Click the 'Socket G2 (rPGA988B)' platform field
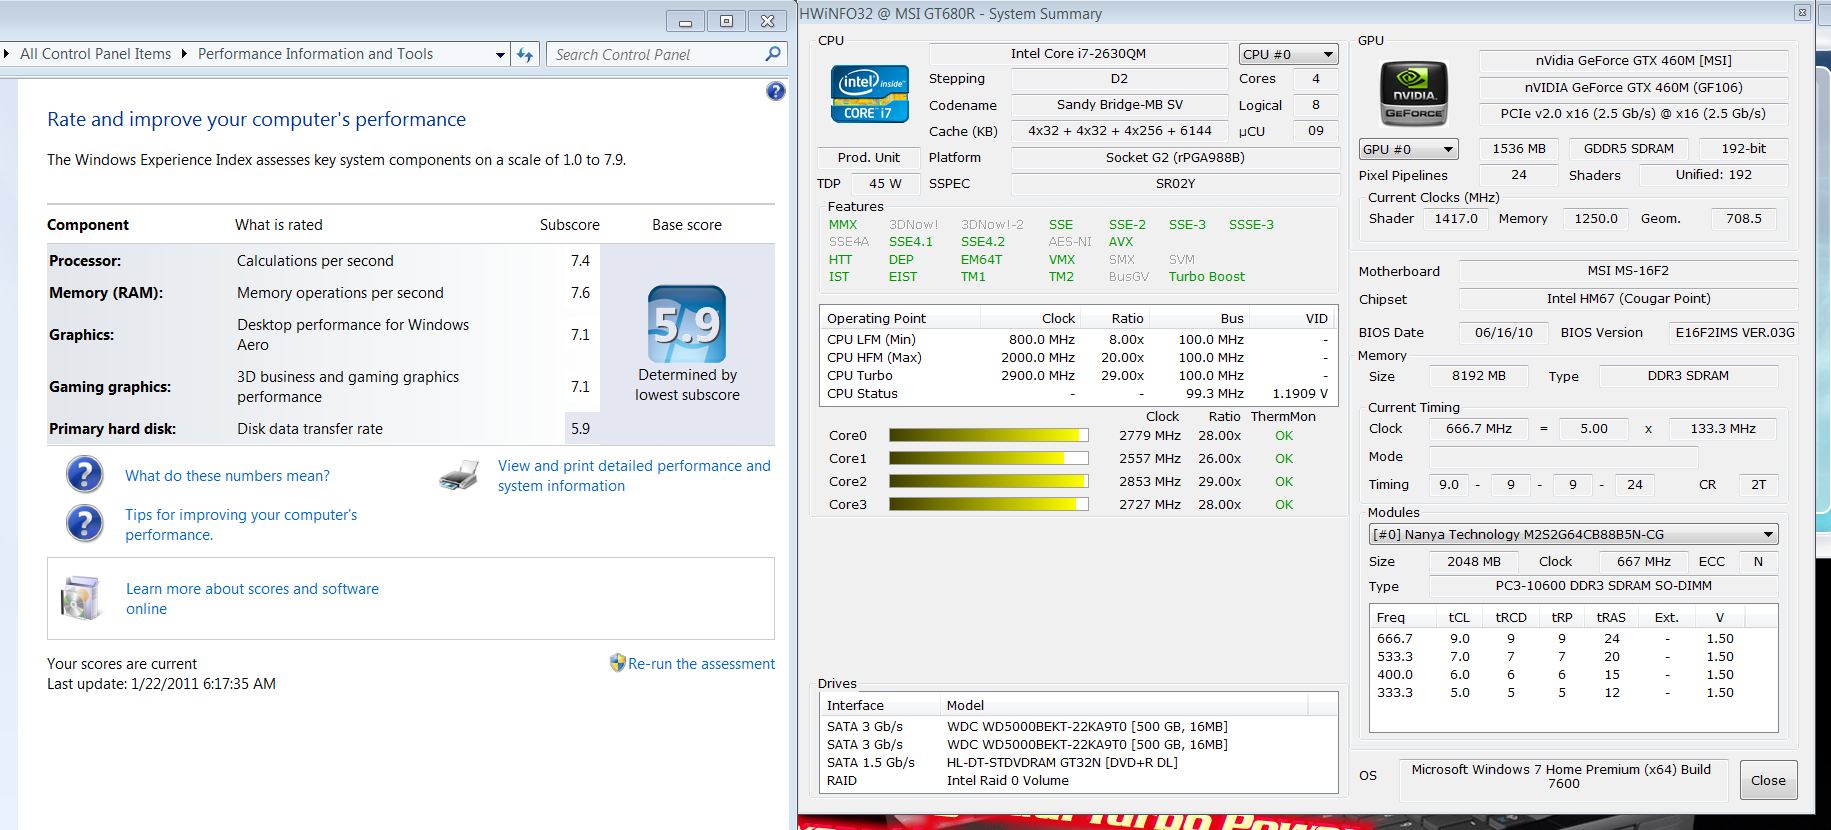The image size is (1831, 830). click(1175, 157)
